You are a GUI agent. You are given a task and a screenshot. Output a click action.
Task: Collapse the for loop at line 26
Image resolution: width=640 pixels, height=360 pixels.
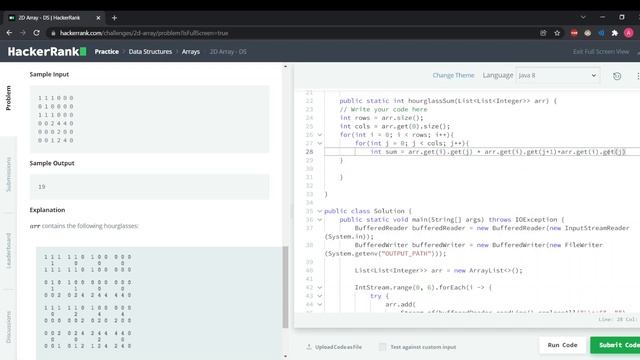coord(320,135)
